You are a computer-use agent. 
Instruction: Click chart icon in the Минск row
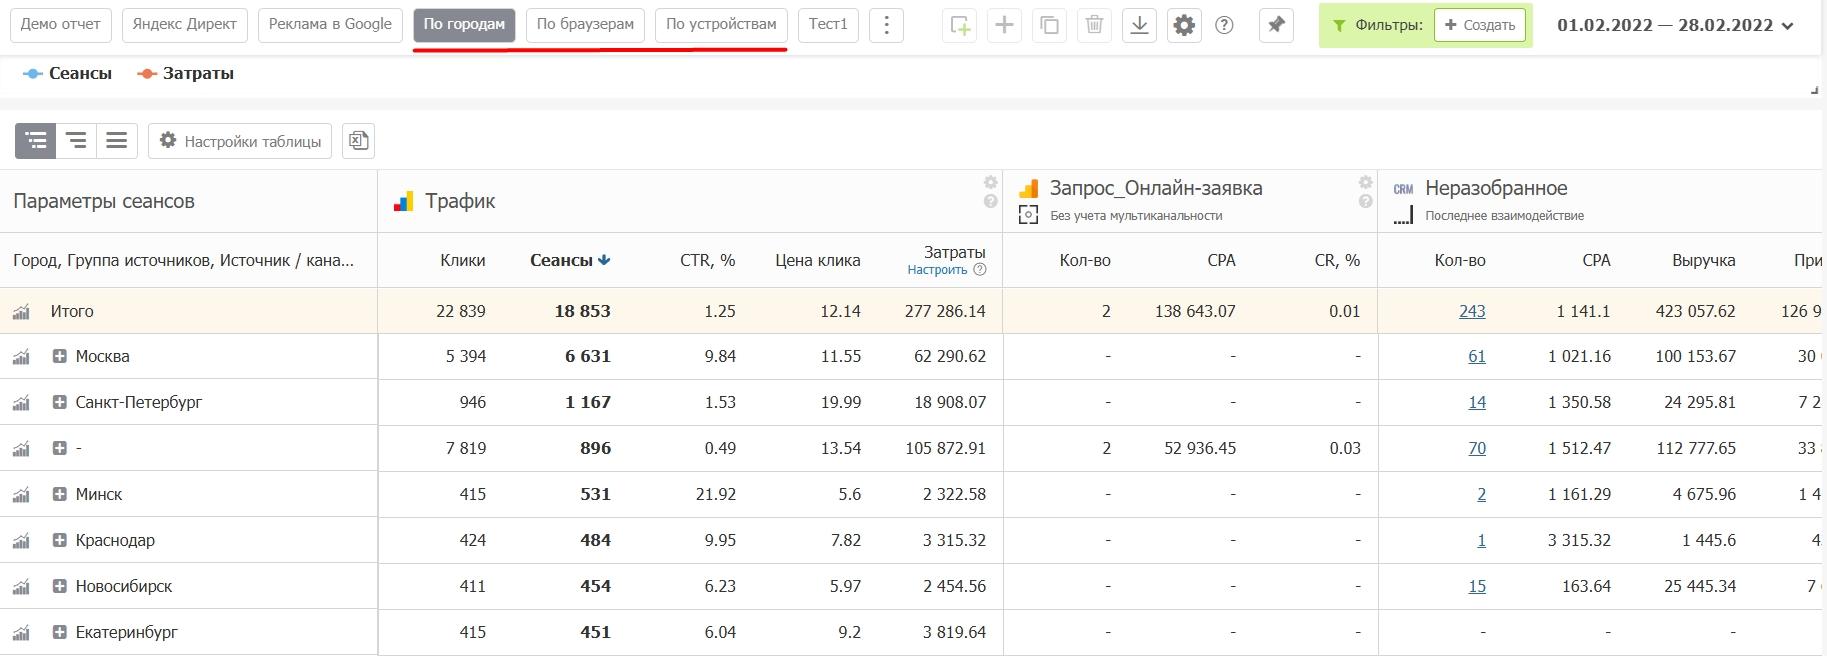(x=21, y=495)
